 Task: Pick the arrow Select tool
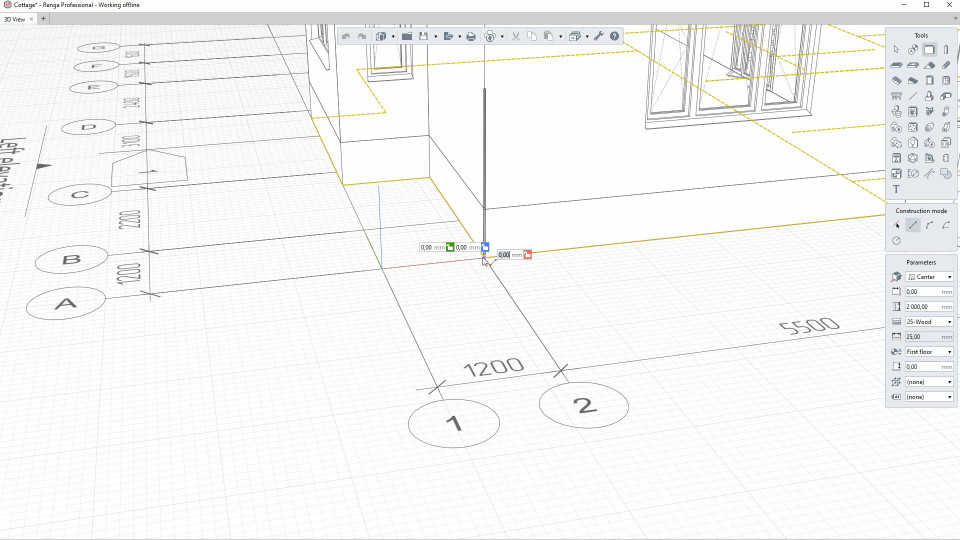[896, 49]
